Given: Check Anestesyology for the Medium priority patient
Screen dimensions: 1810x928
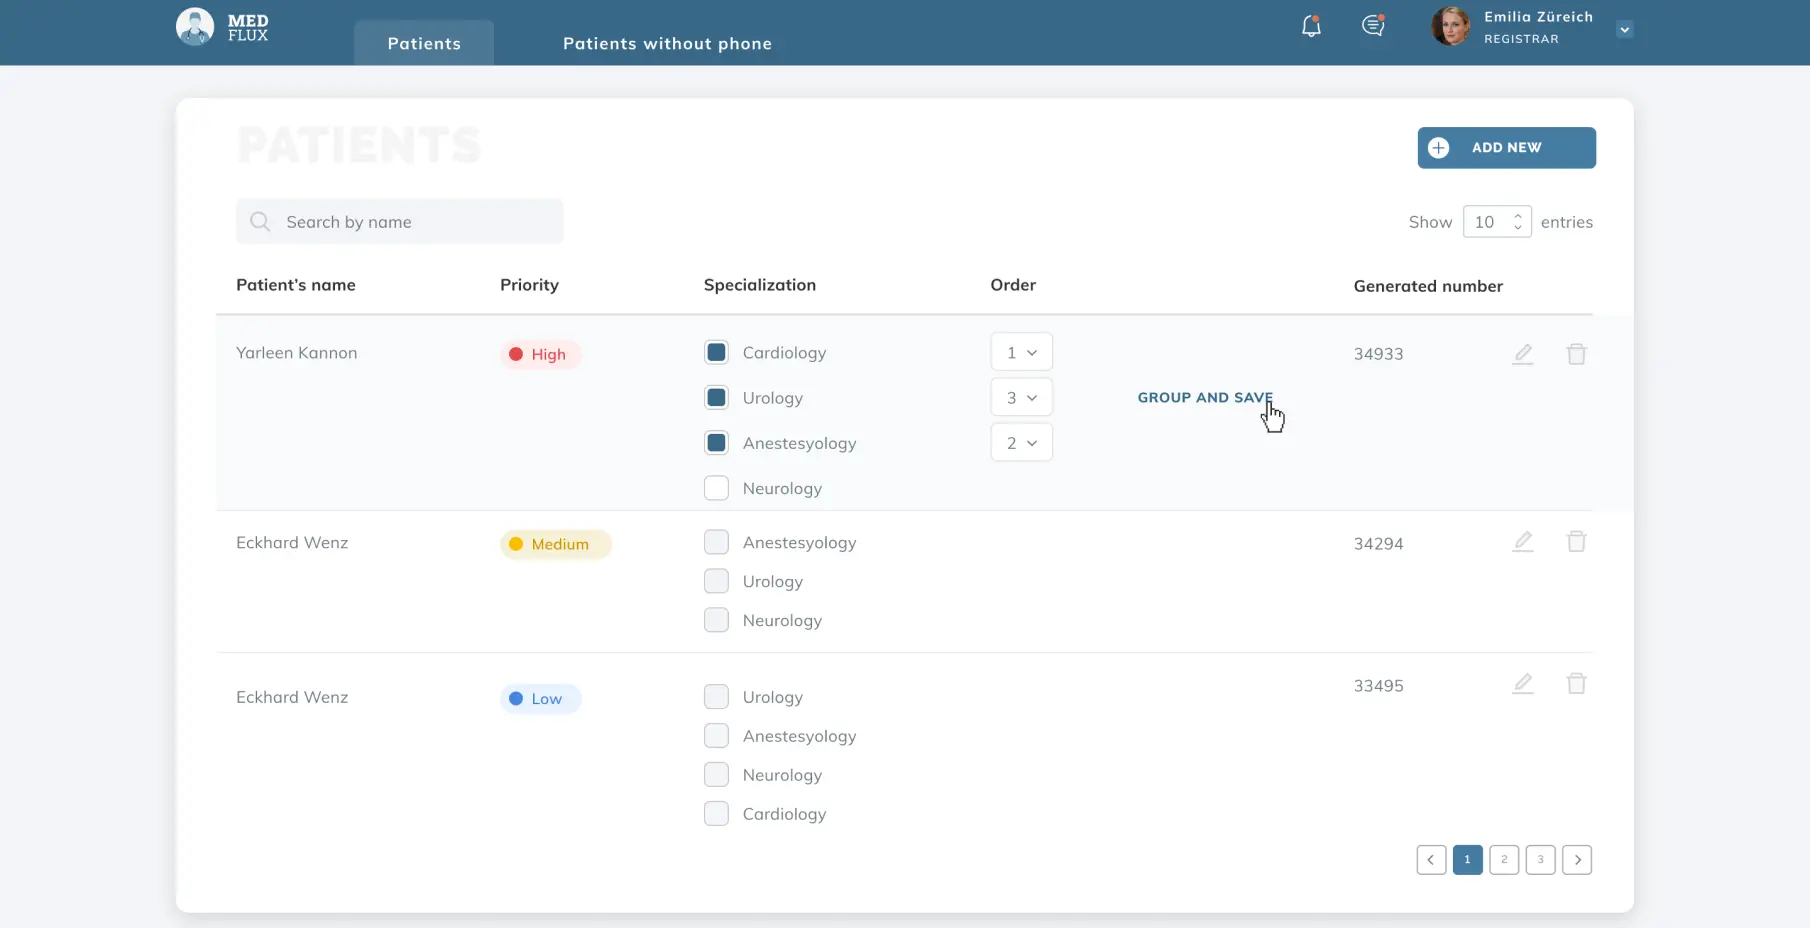Looking at the screenshot, I should coord(716,542).
